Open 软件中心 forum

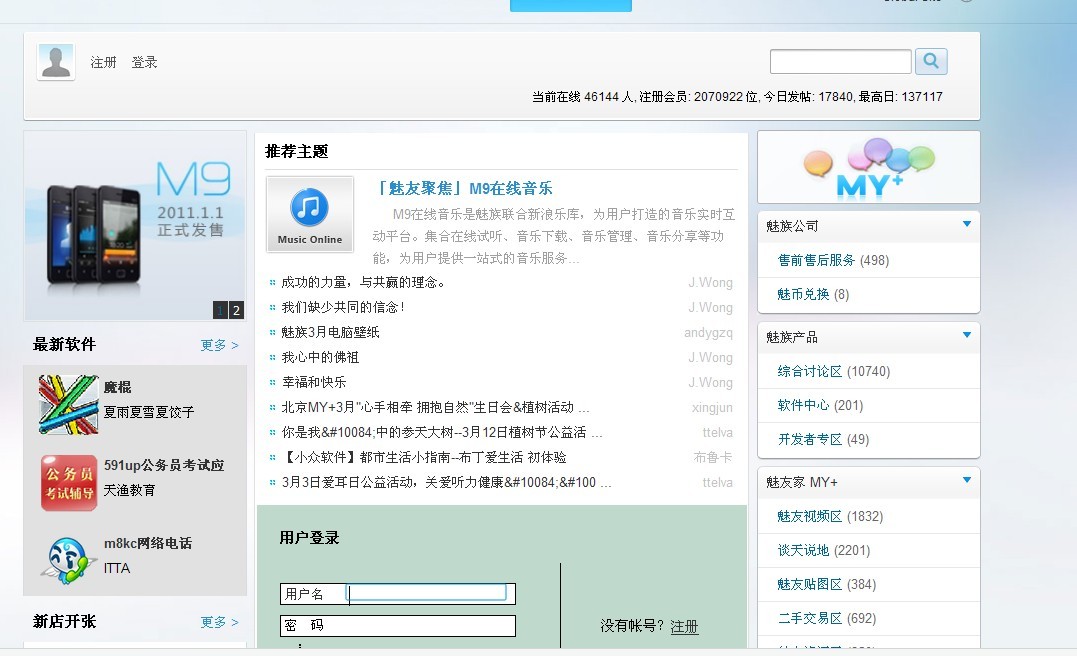click(x=803, y=405)
